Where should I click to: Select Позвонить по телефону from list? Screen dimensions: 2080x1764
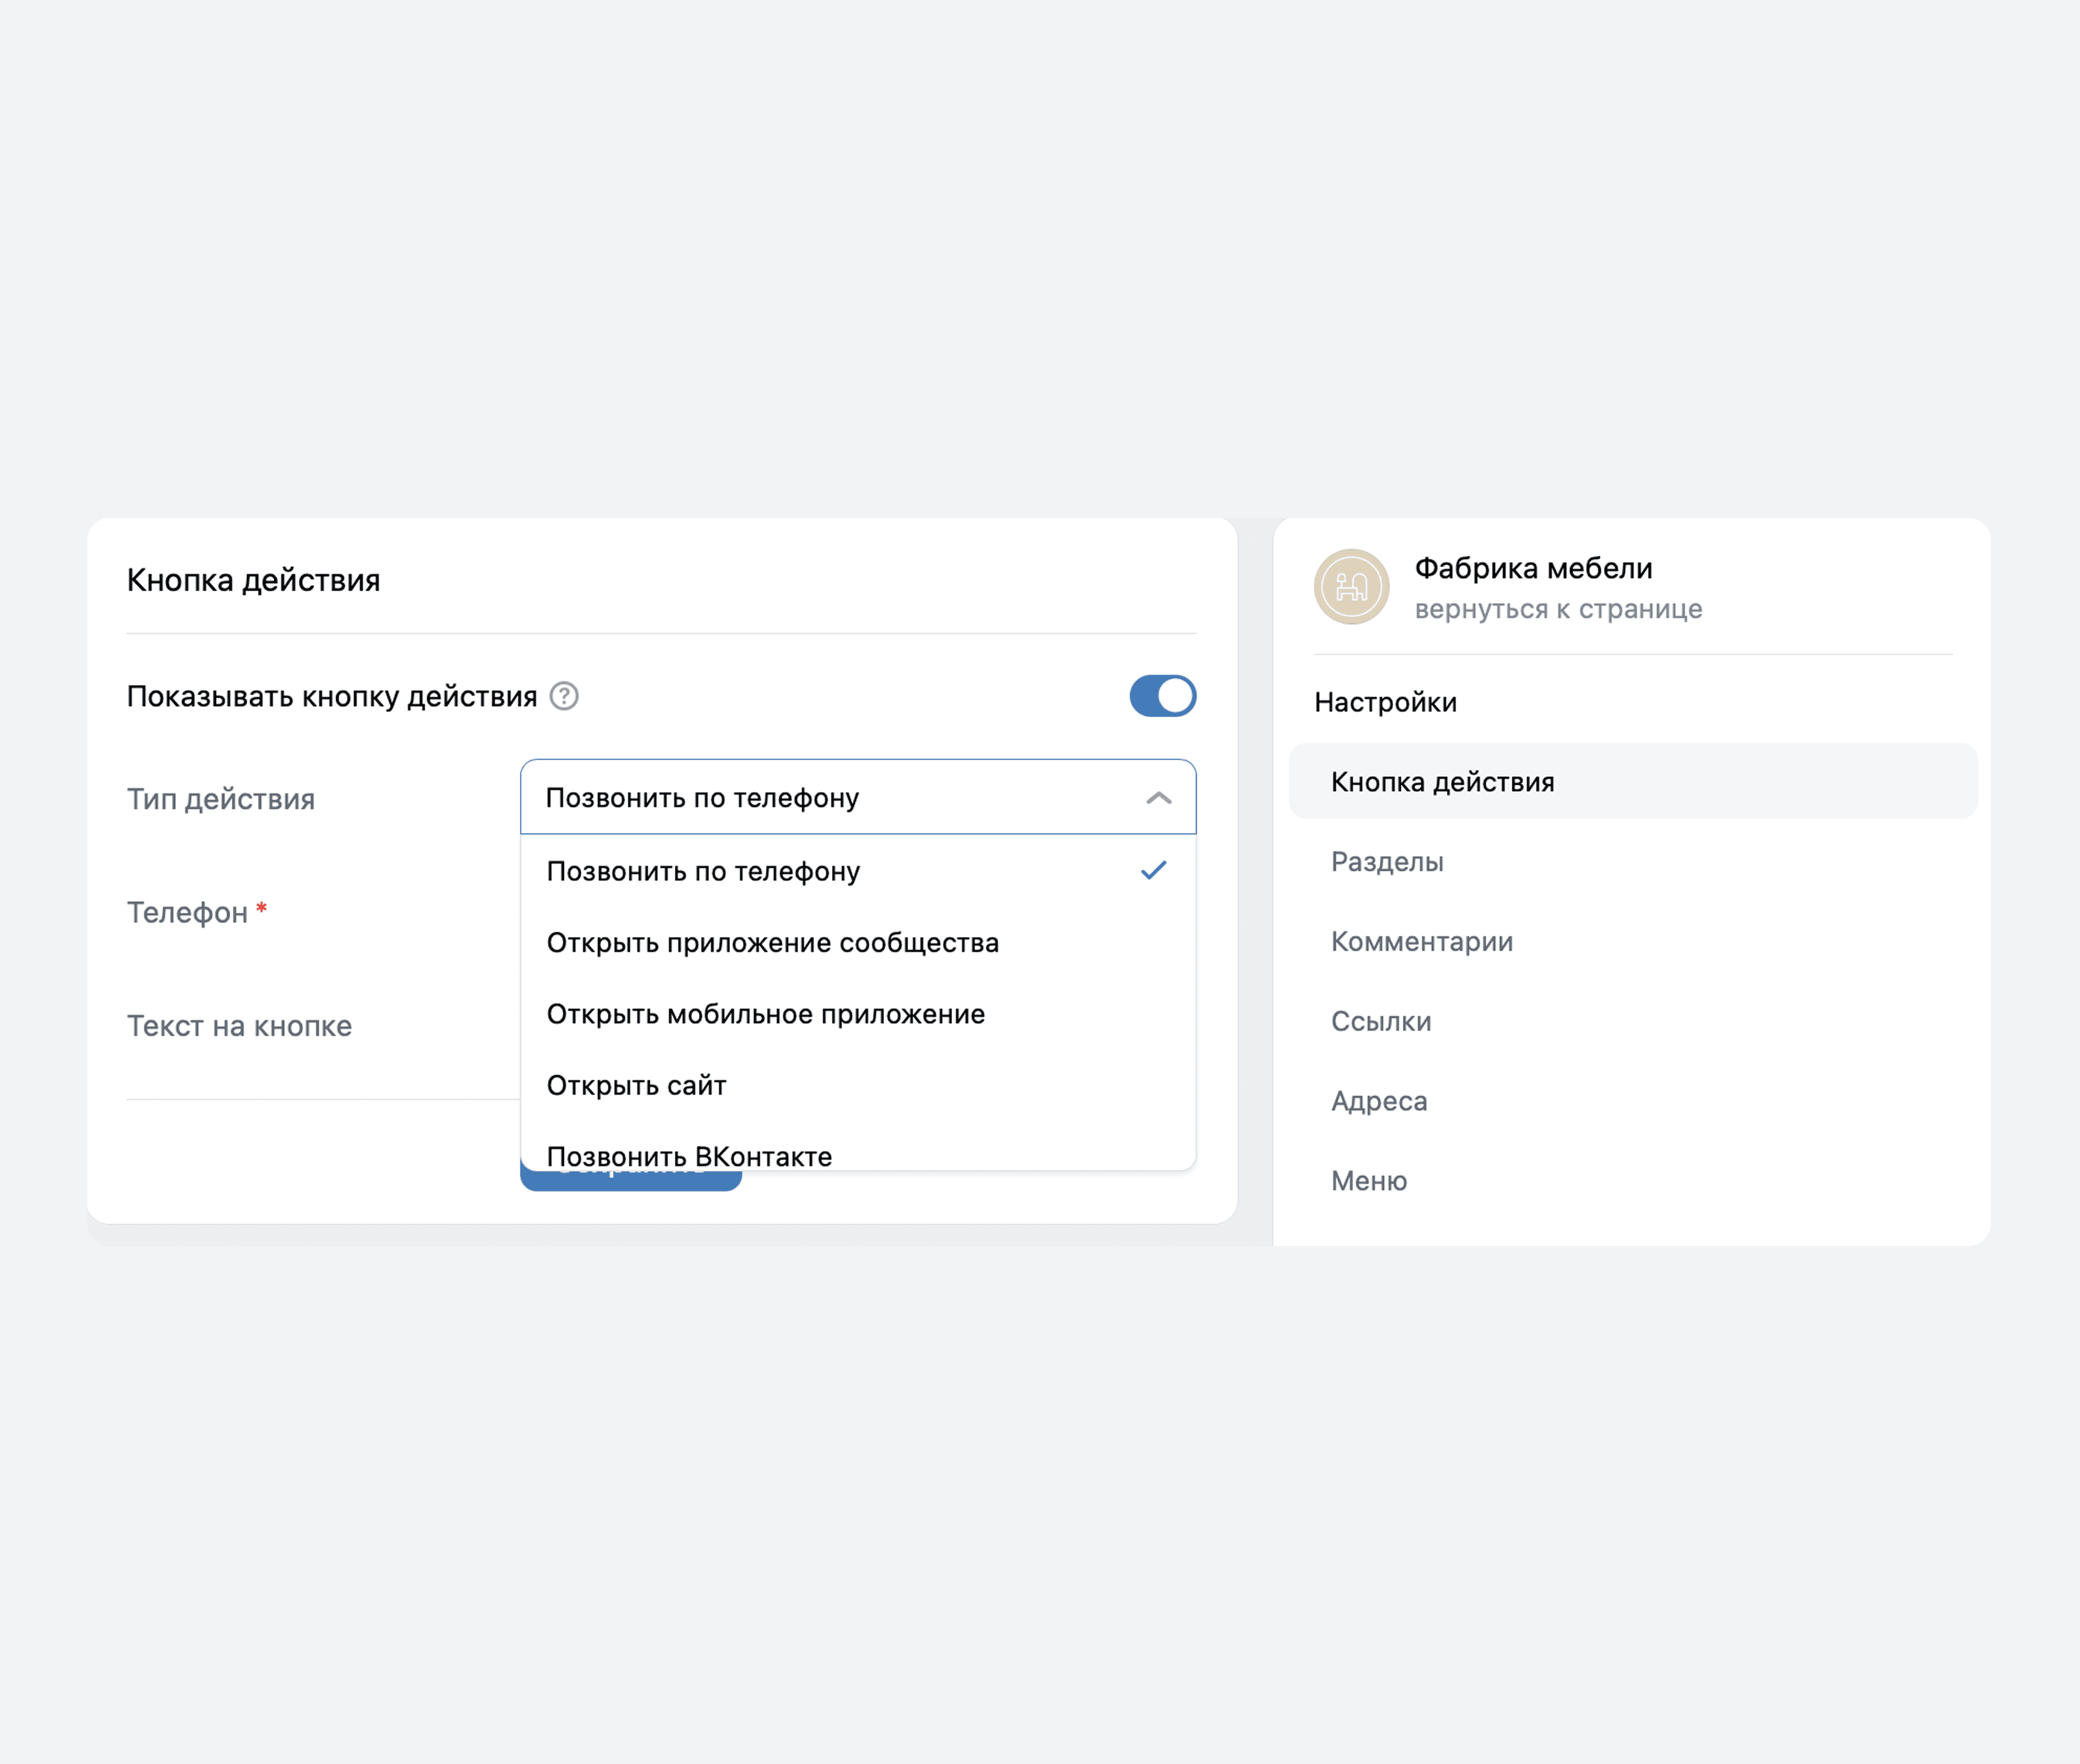(858, 871)
